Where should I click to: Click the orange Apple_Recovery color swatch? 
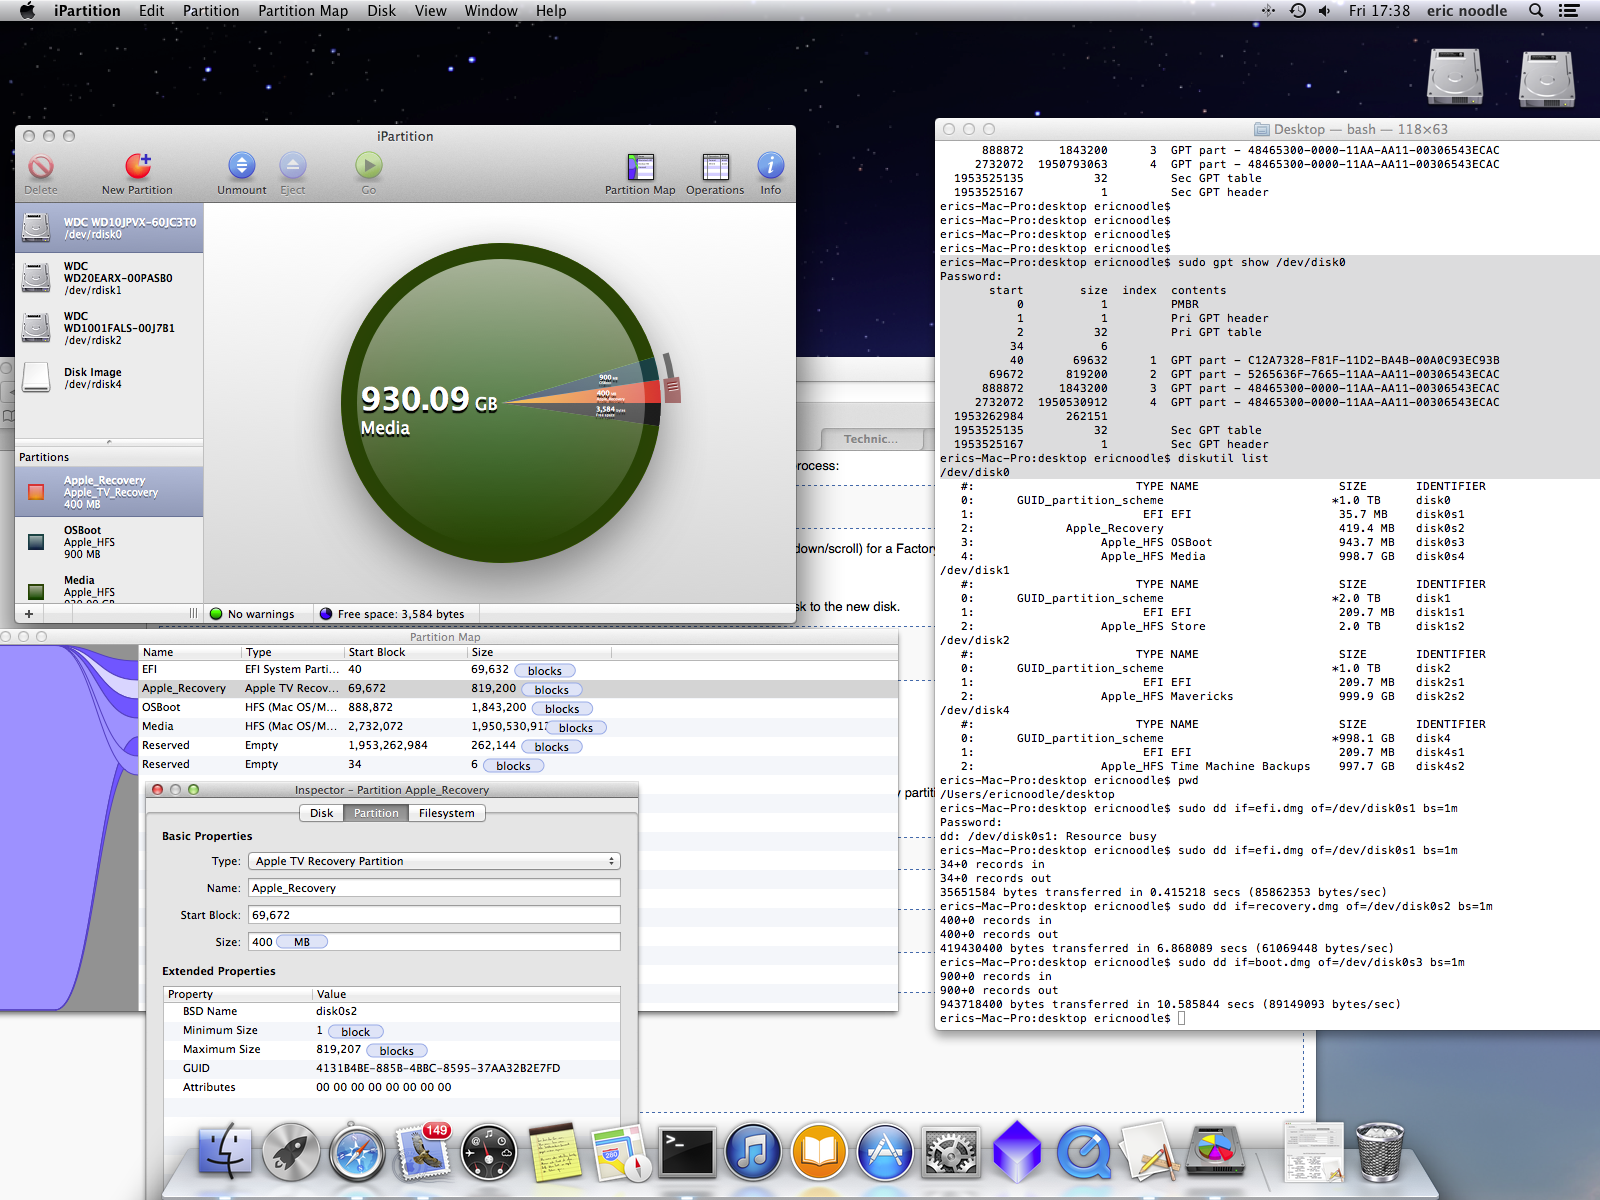coord(36,492)
